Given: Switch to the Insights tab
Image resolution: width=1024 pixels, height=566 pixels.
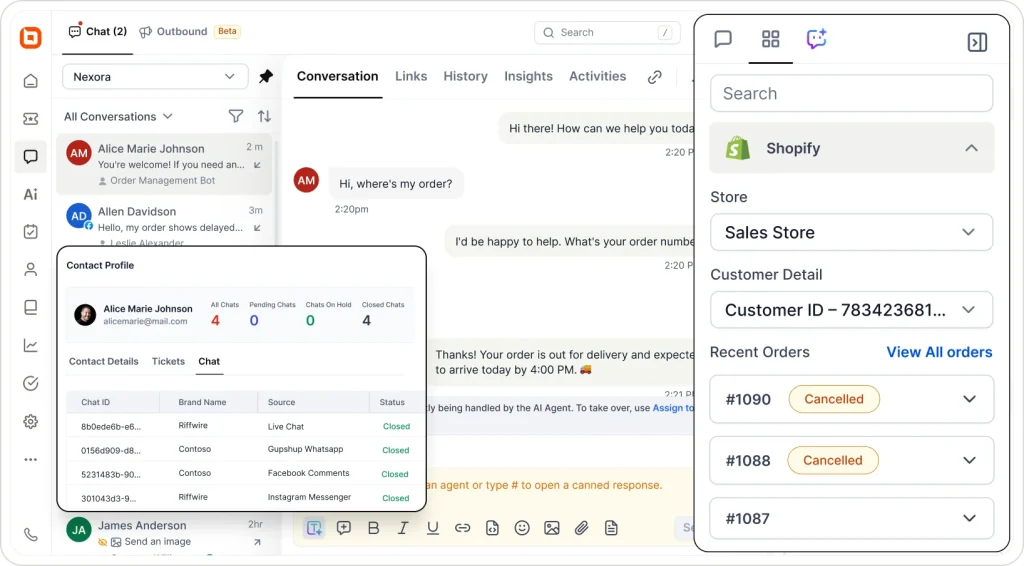Looking at the screenshot, I should tap(528, 76).
